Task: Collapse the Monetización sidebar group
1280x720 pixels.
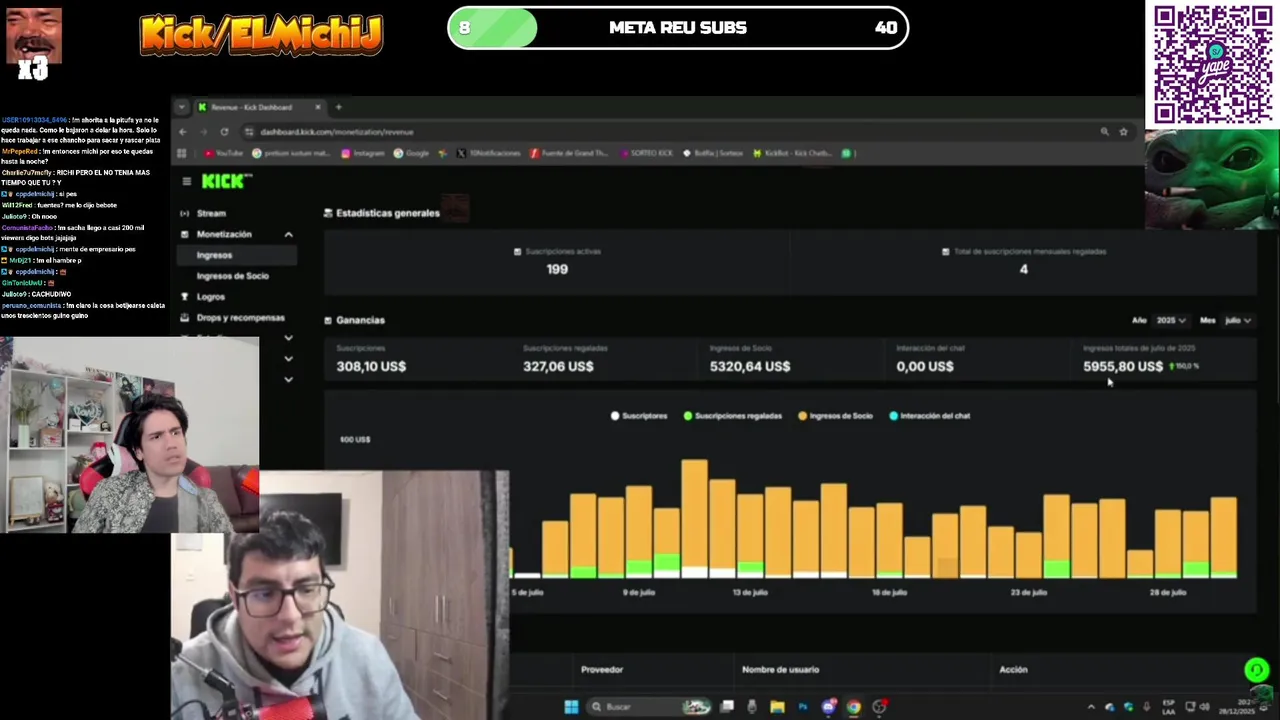Action: coord(288,234)
